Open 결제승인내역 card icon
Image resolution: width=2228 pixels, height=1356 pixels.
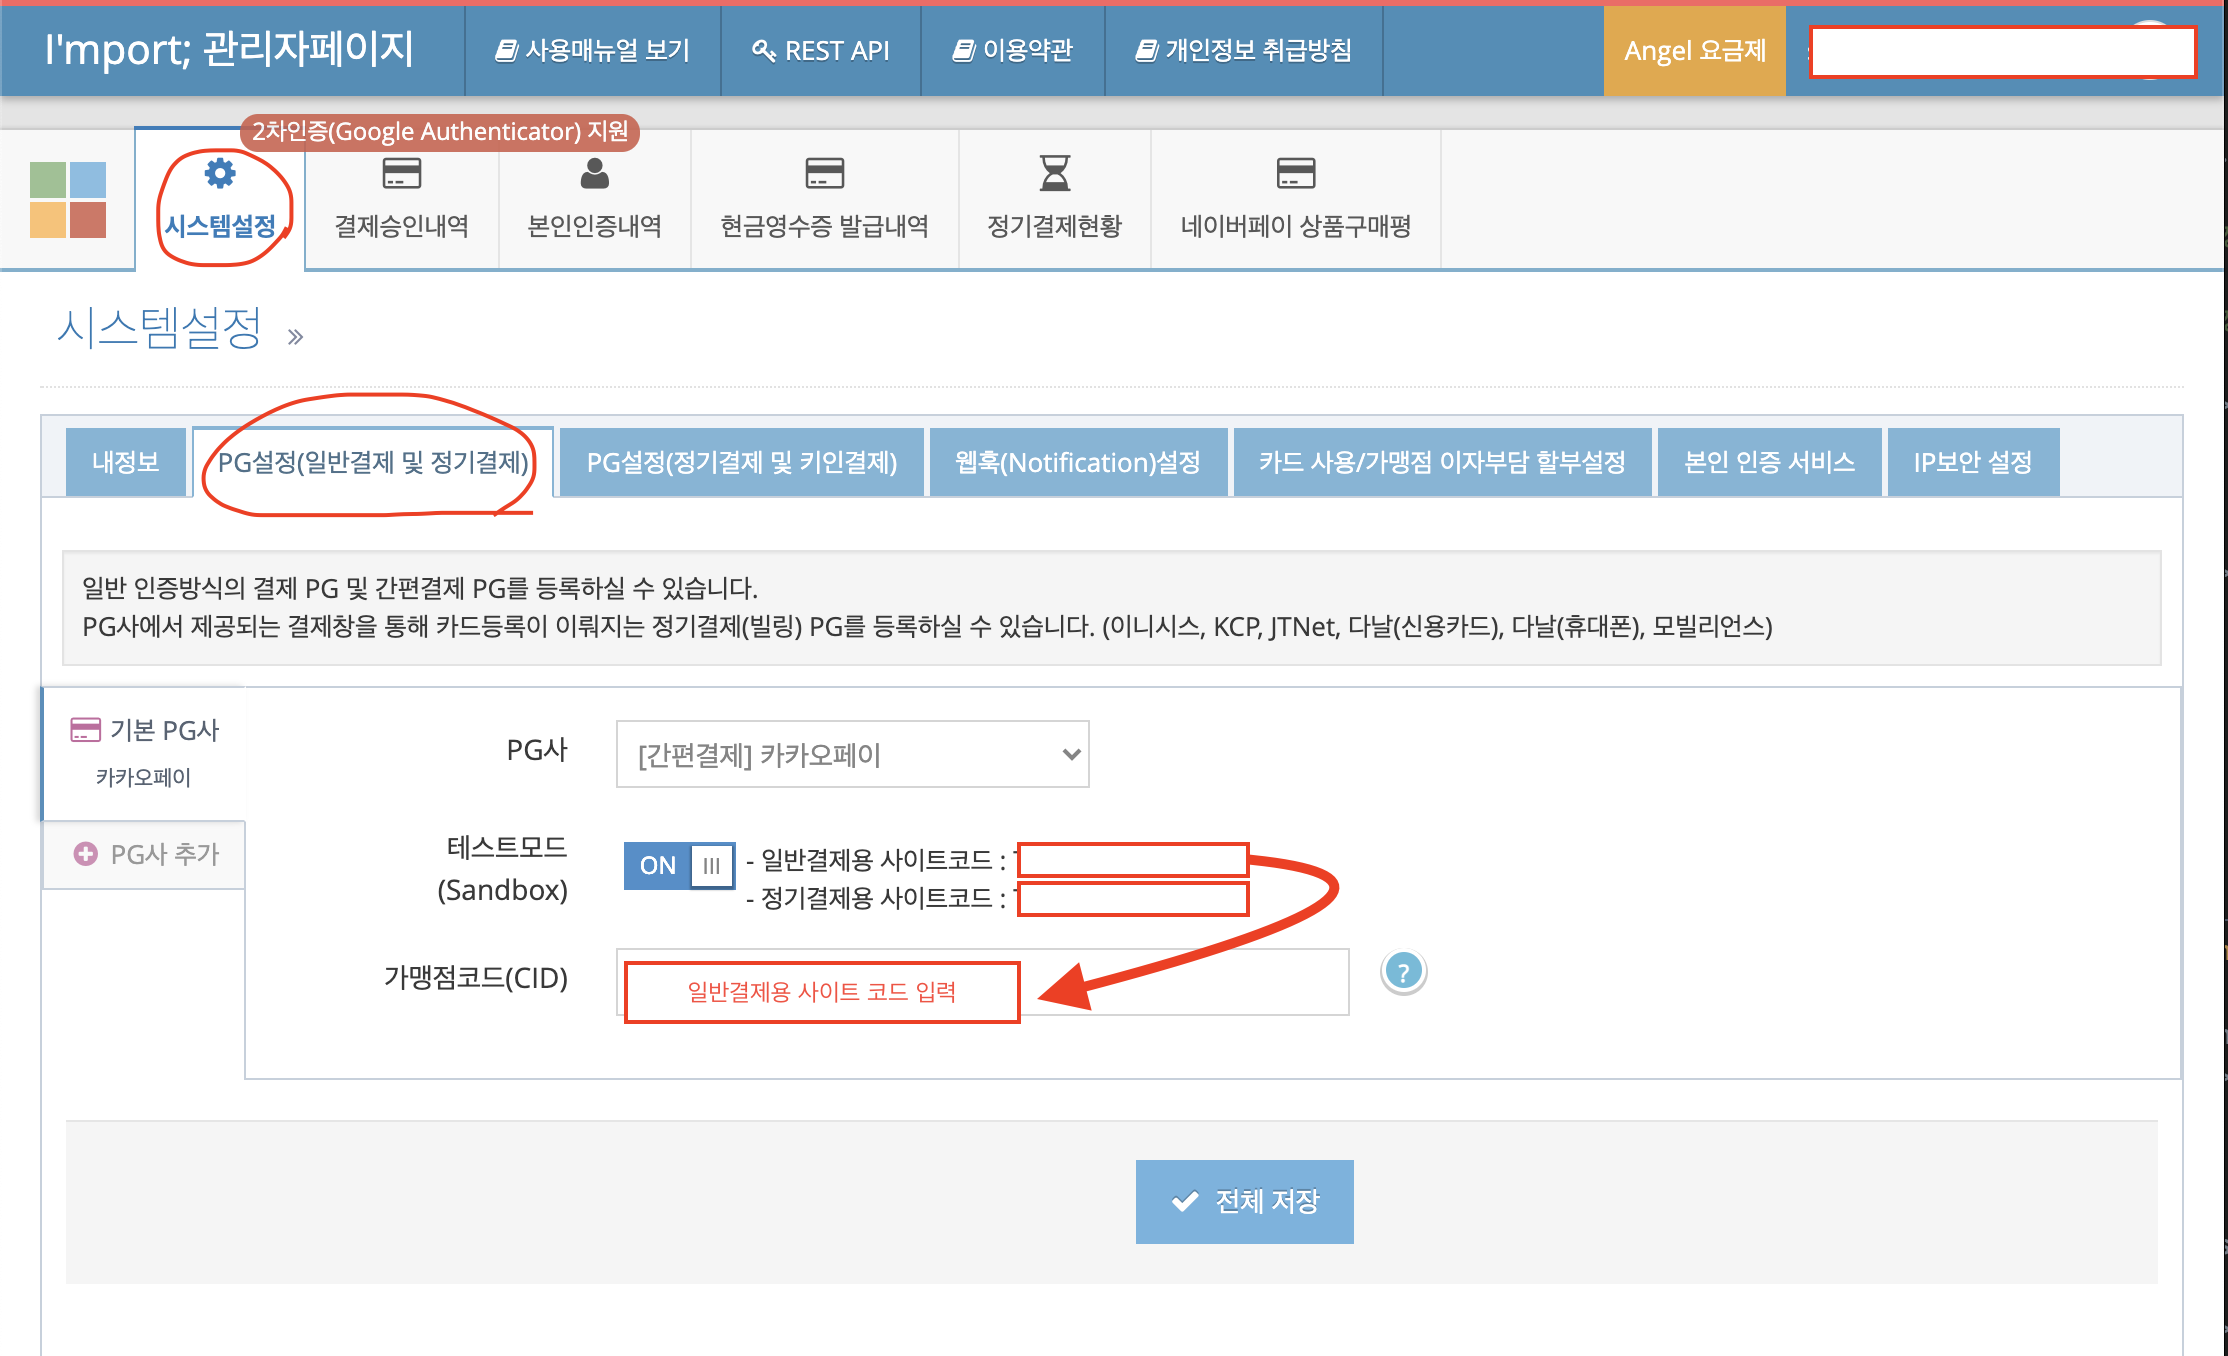point(401,174)
